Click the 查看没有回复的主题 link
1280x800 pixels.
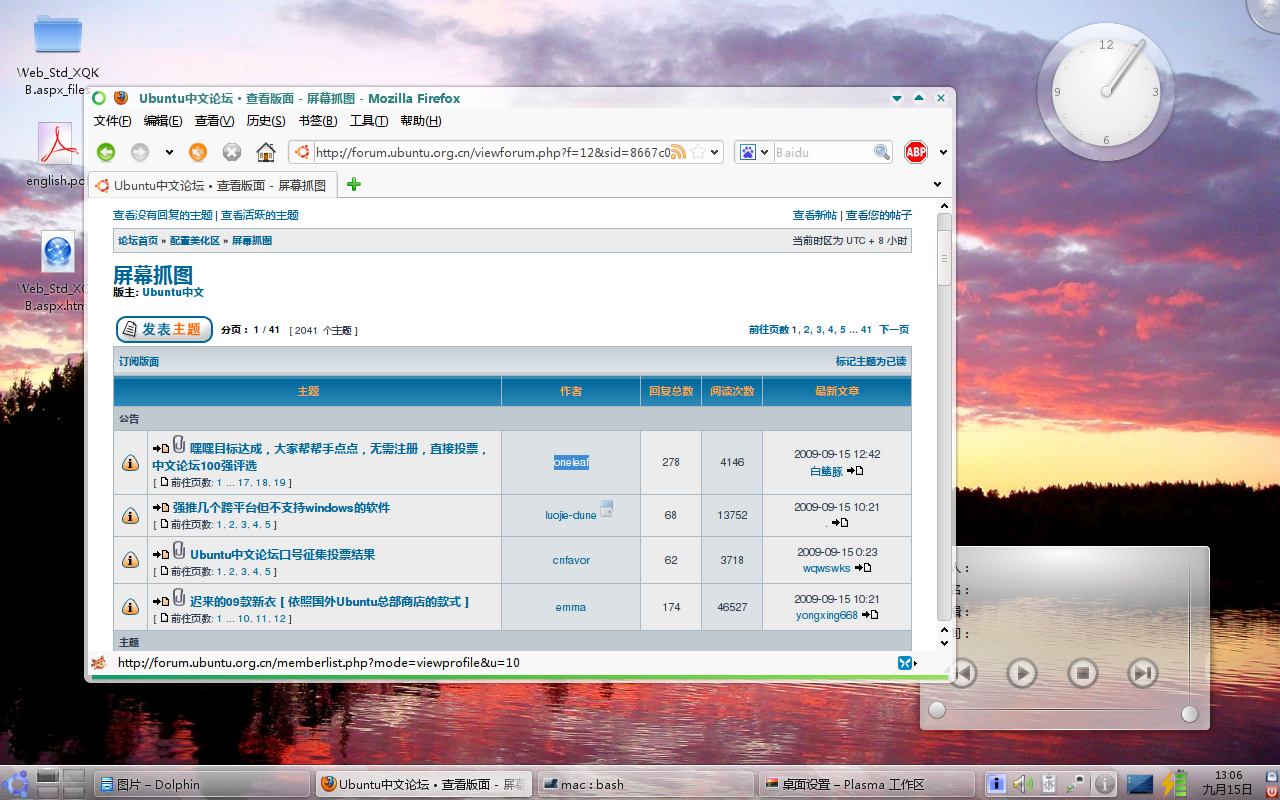(x=162, y=215)
